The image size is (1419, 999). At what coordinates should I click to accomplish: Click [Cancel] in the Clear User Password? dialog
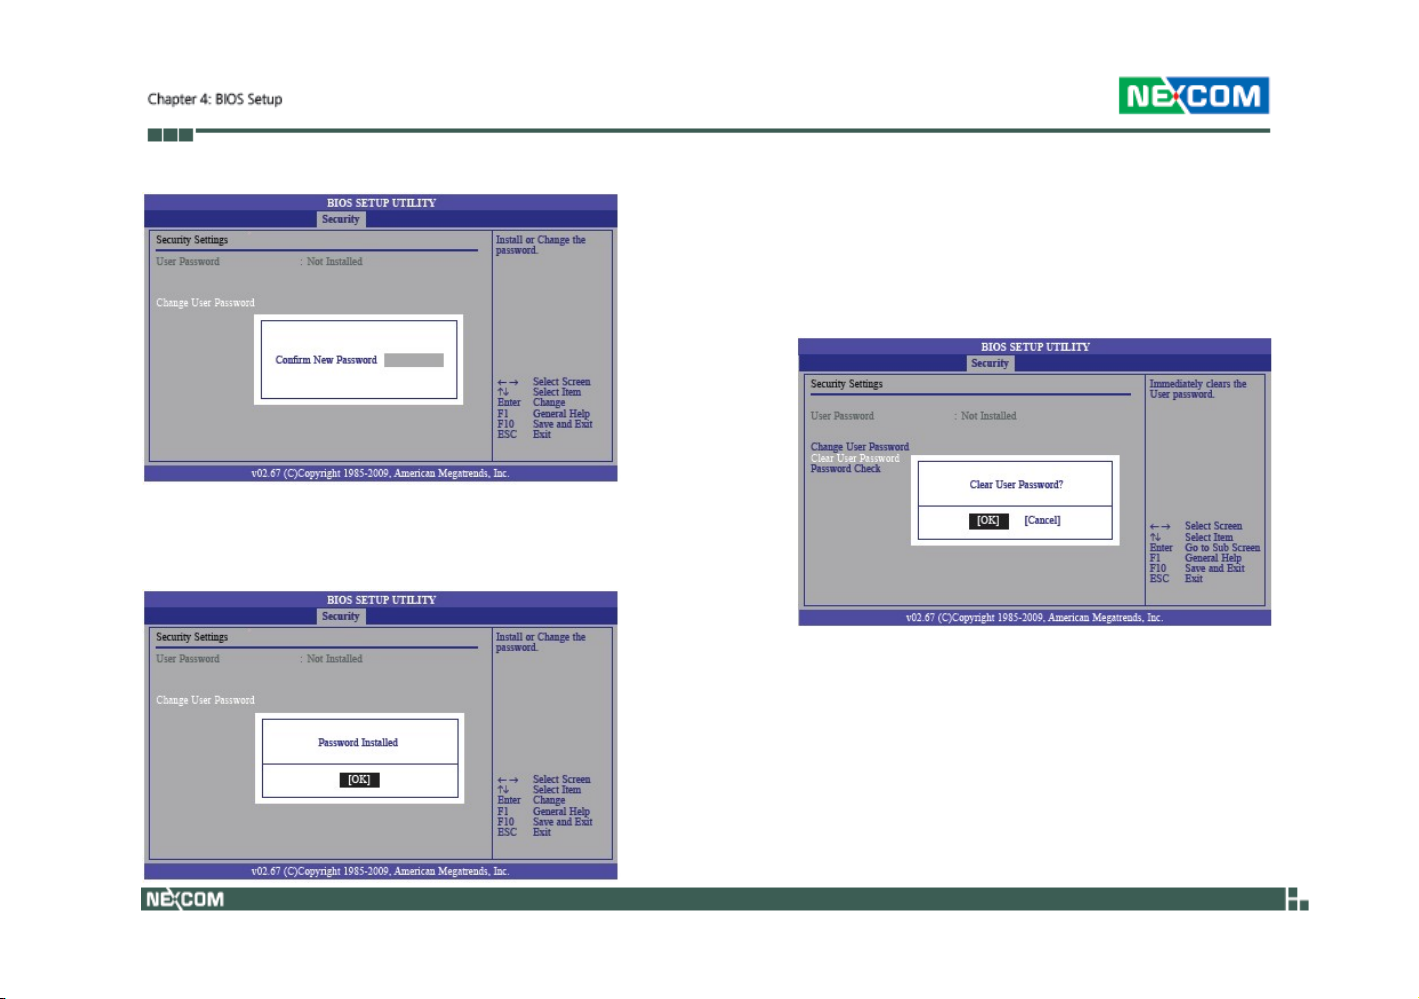(x=1042, y=520)
